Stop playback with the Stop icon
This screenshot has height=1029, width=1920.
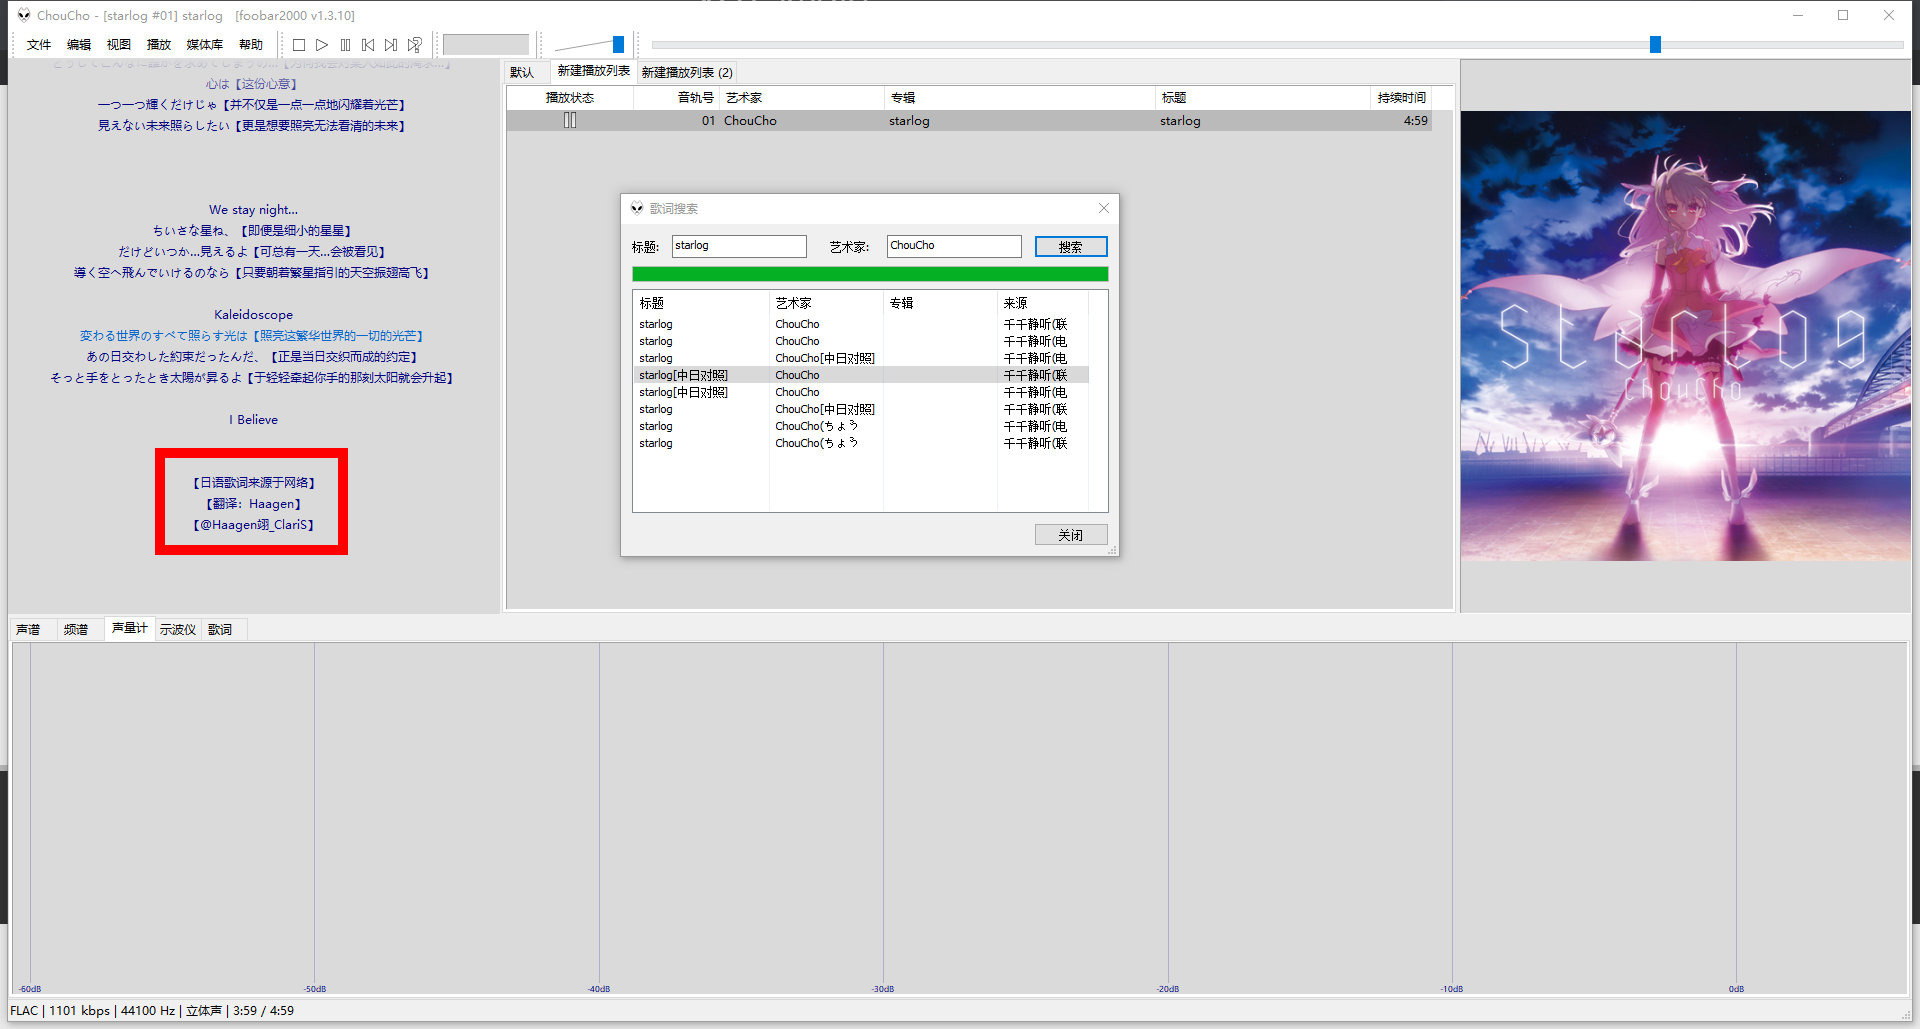pyautogui.click(x=298, y=45)
